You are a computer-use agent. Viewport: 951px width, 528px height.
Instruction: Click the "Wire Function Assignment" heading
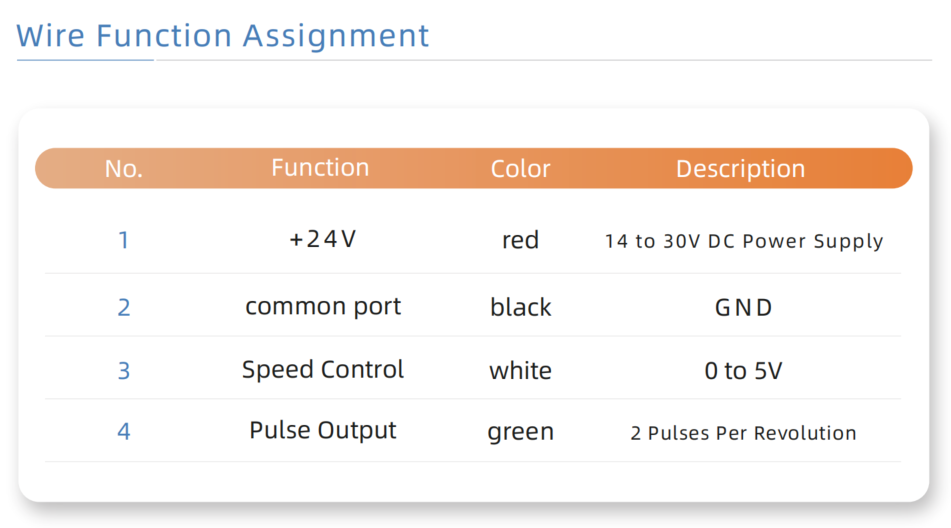point(223,36)
